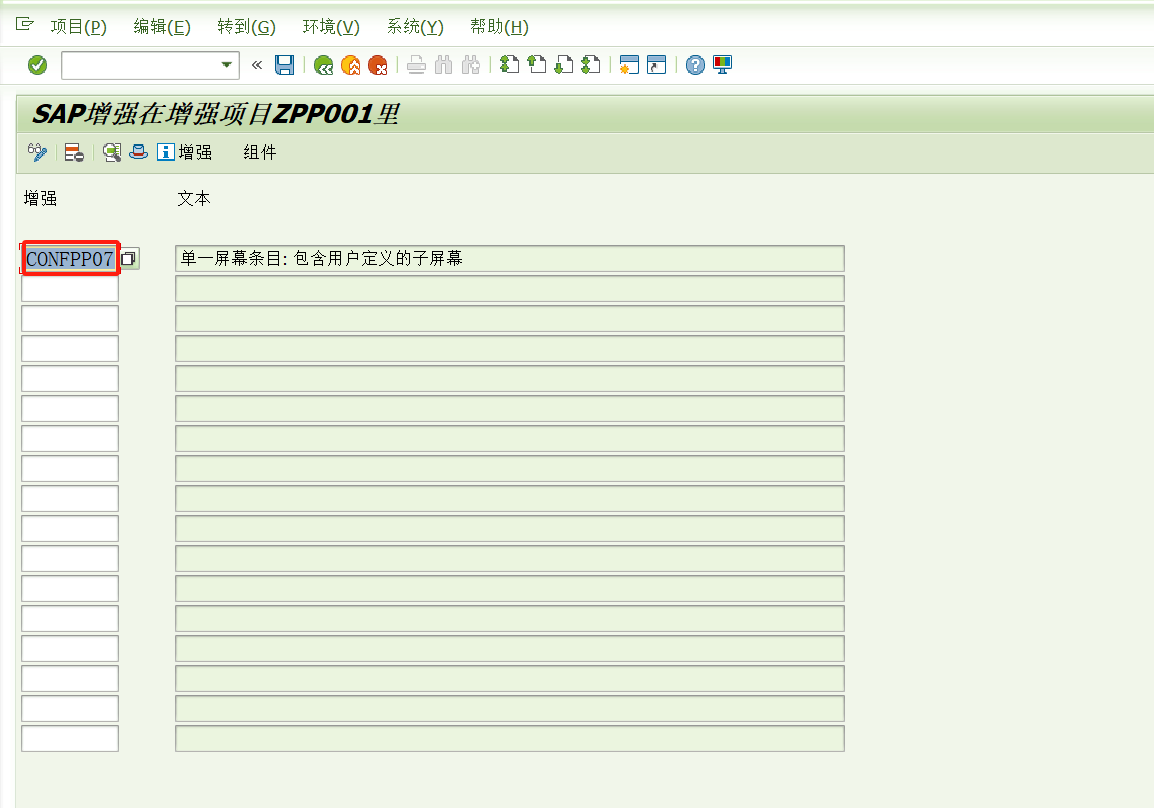The image size is (1154, 808).
Task: Collapse the command field using the « arrow
Action: click(x=257, y=65)
